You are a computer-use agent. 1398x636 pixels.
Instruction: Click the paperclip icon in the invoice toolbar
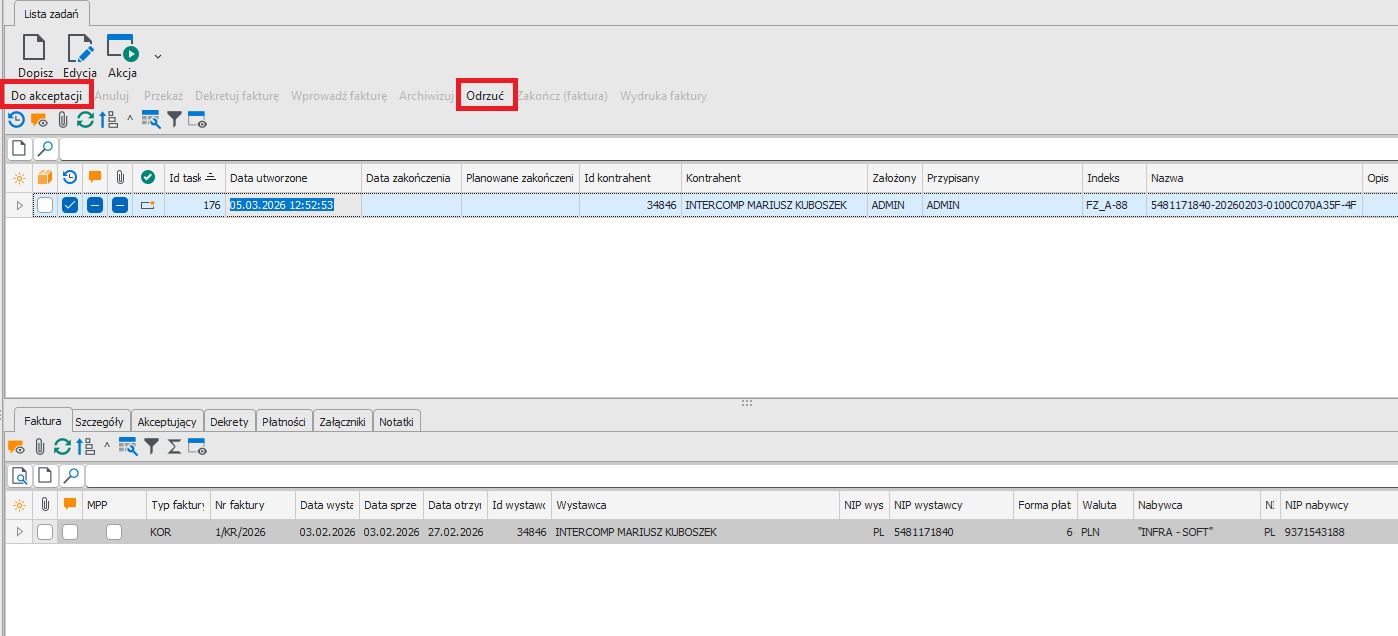click(x=40, y=447)
